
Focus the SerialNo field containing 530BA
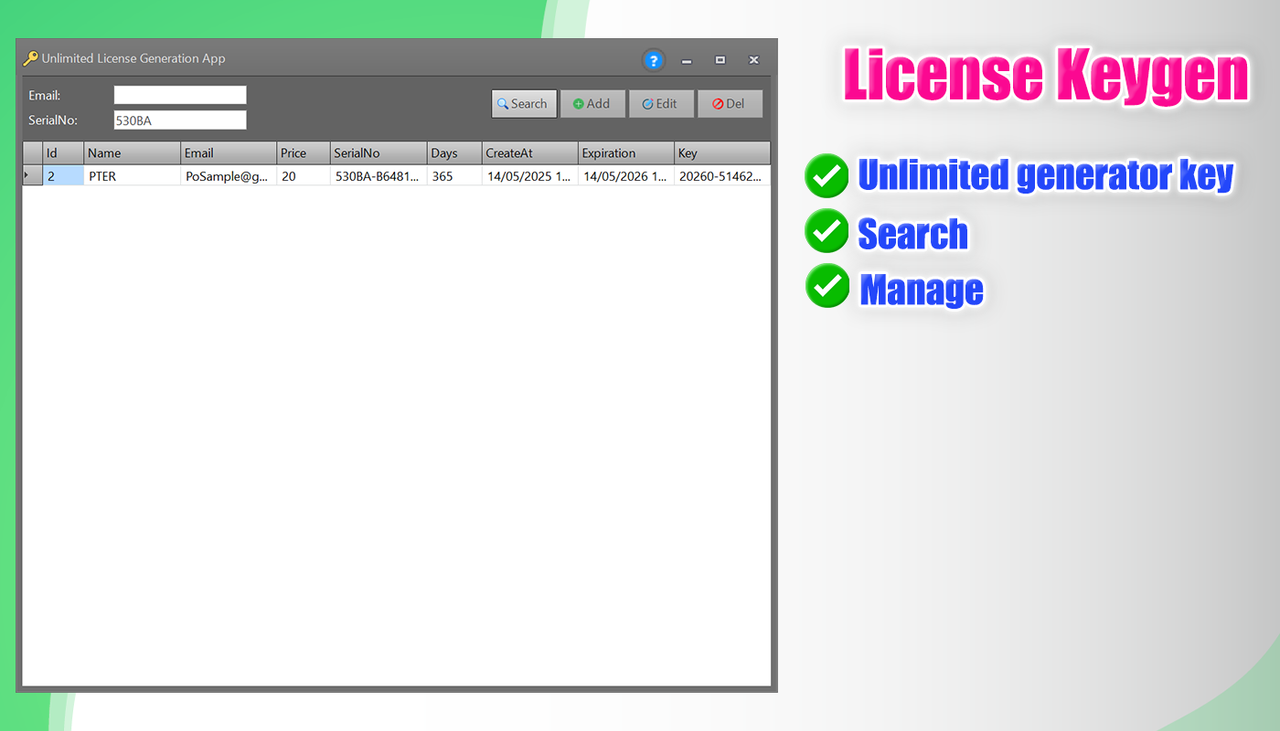point(180,120)
